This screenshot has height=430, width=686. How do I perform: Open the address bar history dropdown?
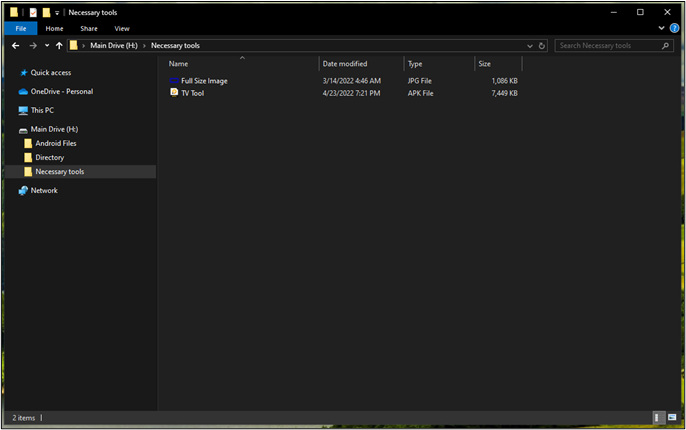tap(530, 46)
